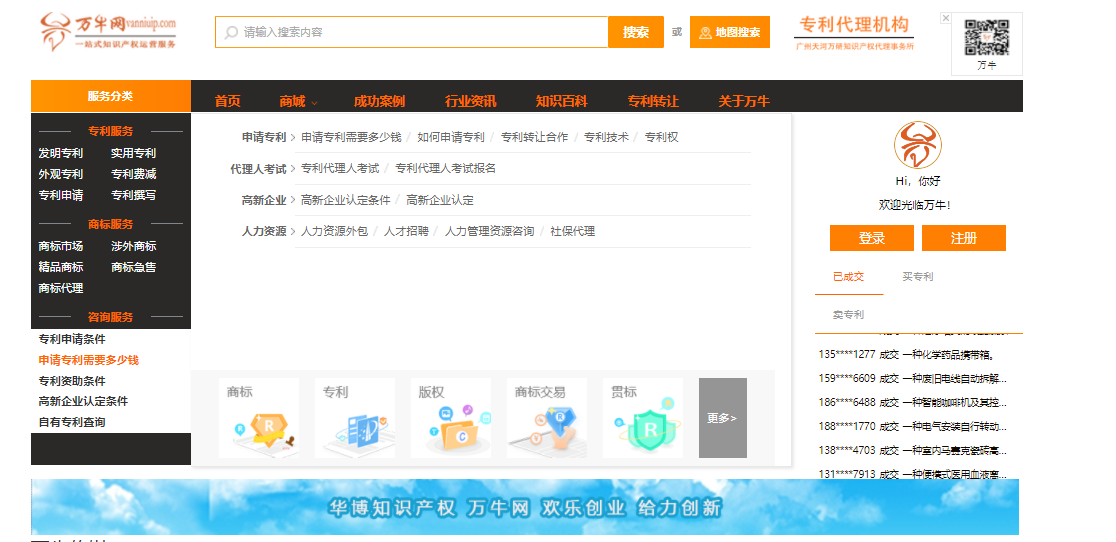Viewport: 1116px width, 542px height.
Task: Select 实用专利 in sidebar
Action: tap(133, 153)
